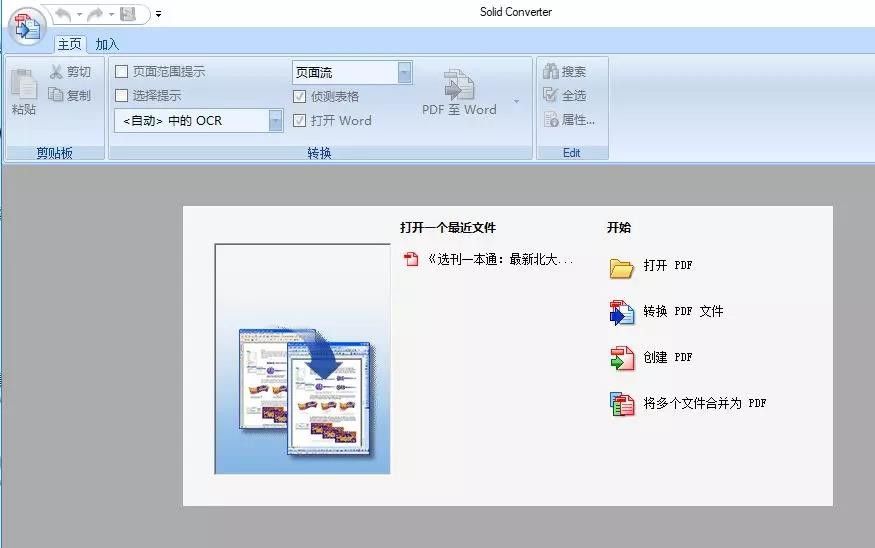Switch to the 加入 ribbon tab
This screenshot has height=548, width=875.
tap(107, 44)
